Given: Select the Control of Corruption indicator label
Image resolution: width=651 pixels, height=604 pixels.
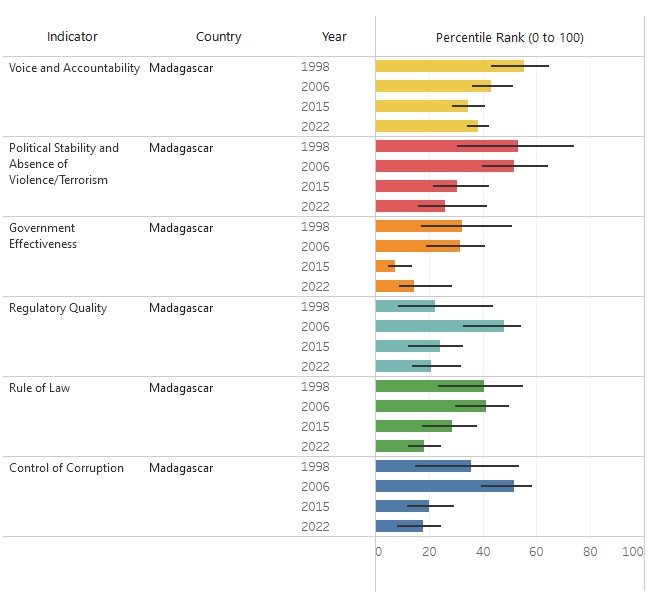Looking at the screenshot, I should click(x=66, y=468).
